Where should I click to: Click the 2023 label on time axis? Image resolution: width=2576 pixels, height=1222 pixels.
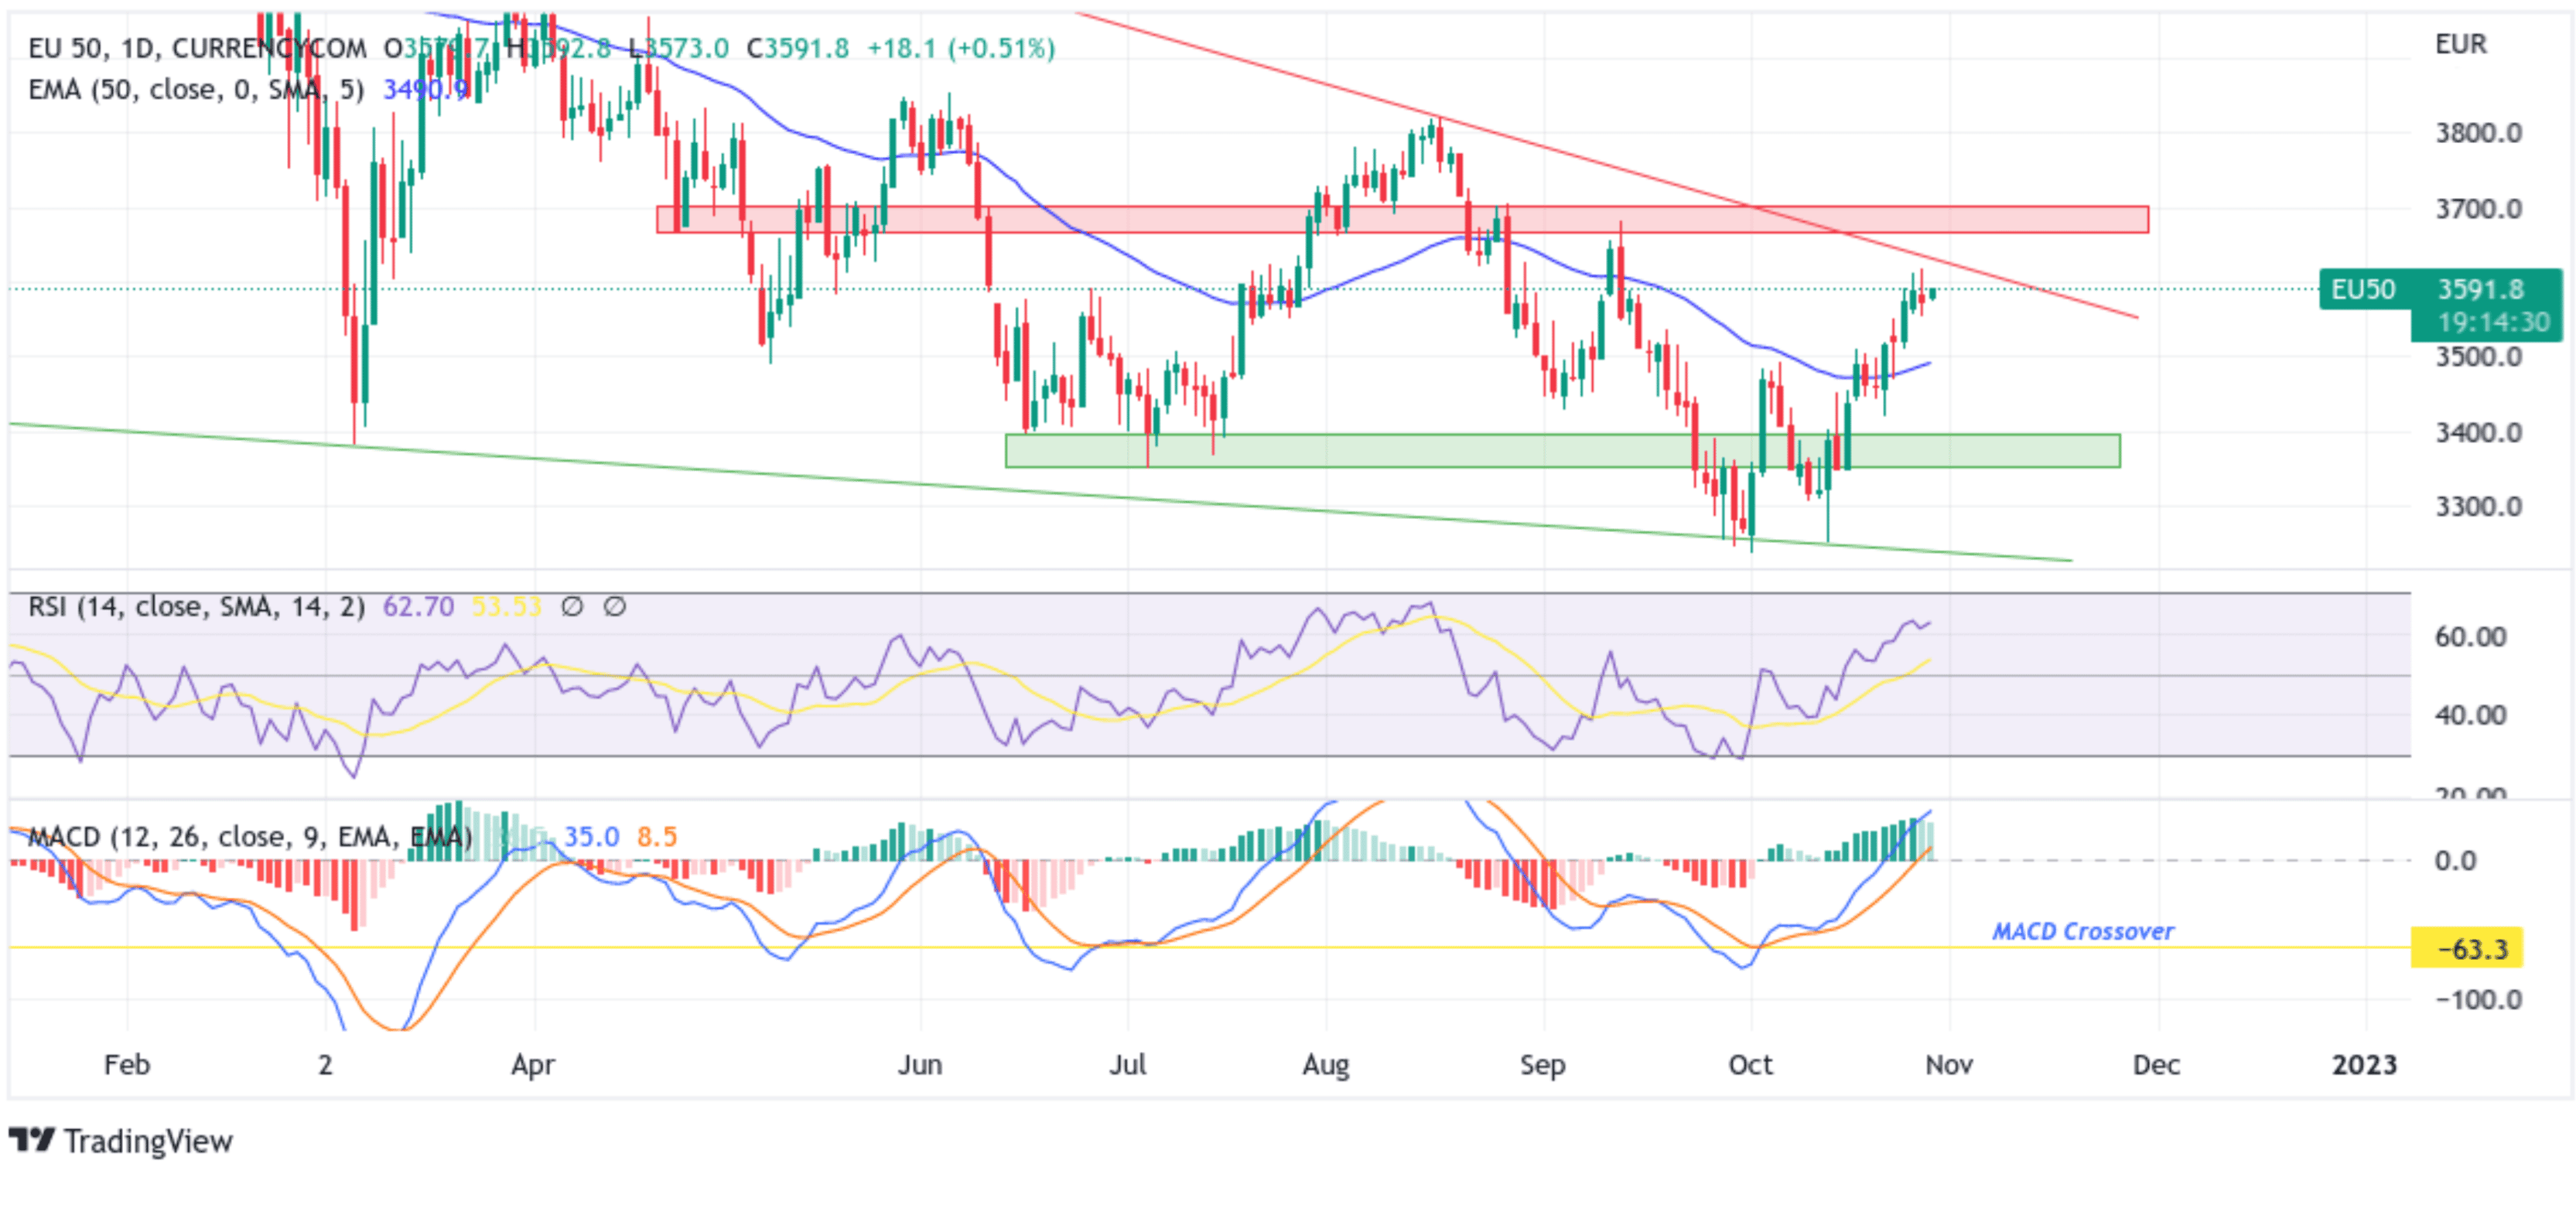pos(2365,1065)
